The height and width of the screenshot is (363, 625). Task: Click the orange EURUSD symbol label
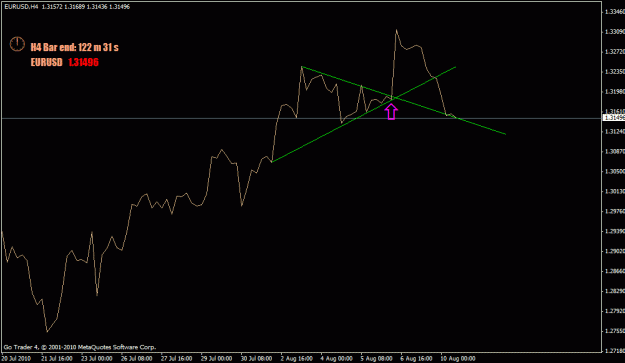point(47,62)
